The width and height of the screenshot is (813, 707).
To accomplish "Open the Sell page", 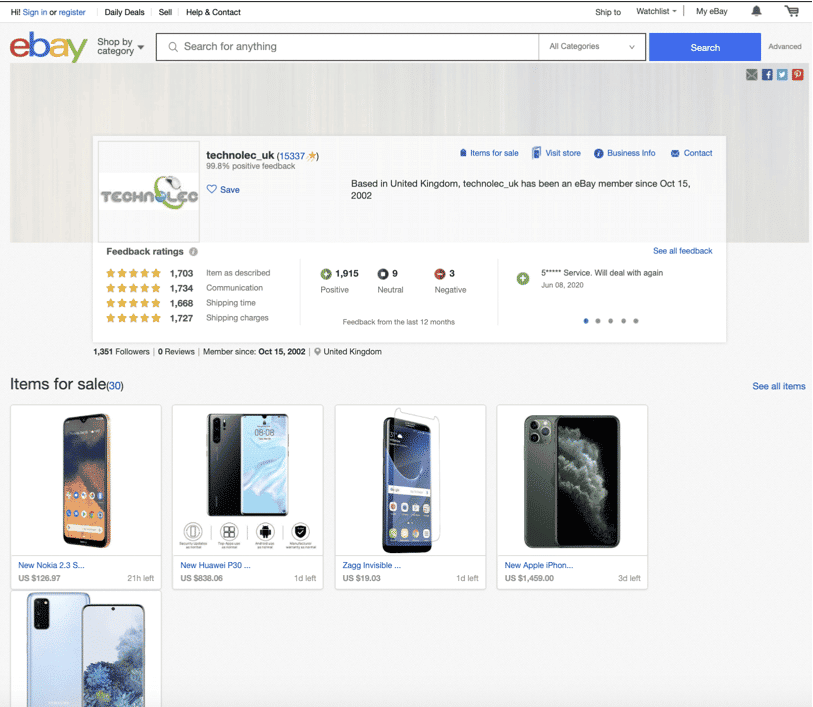I will [x=165, y=12].
